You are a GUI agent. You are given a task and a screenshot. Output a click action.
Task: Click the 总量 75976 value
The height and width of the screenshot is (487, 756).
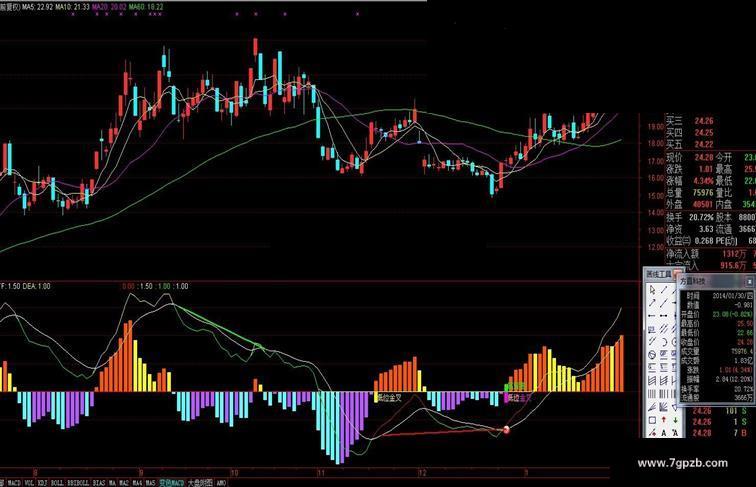(703, 192)
